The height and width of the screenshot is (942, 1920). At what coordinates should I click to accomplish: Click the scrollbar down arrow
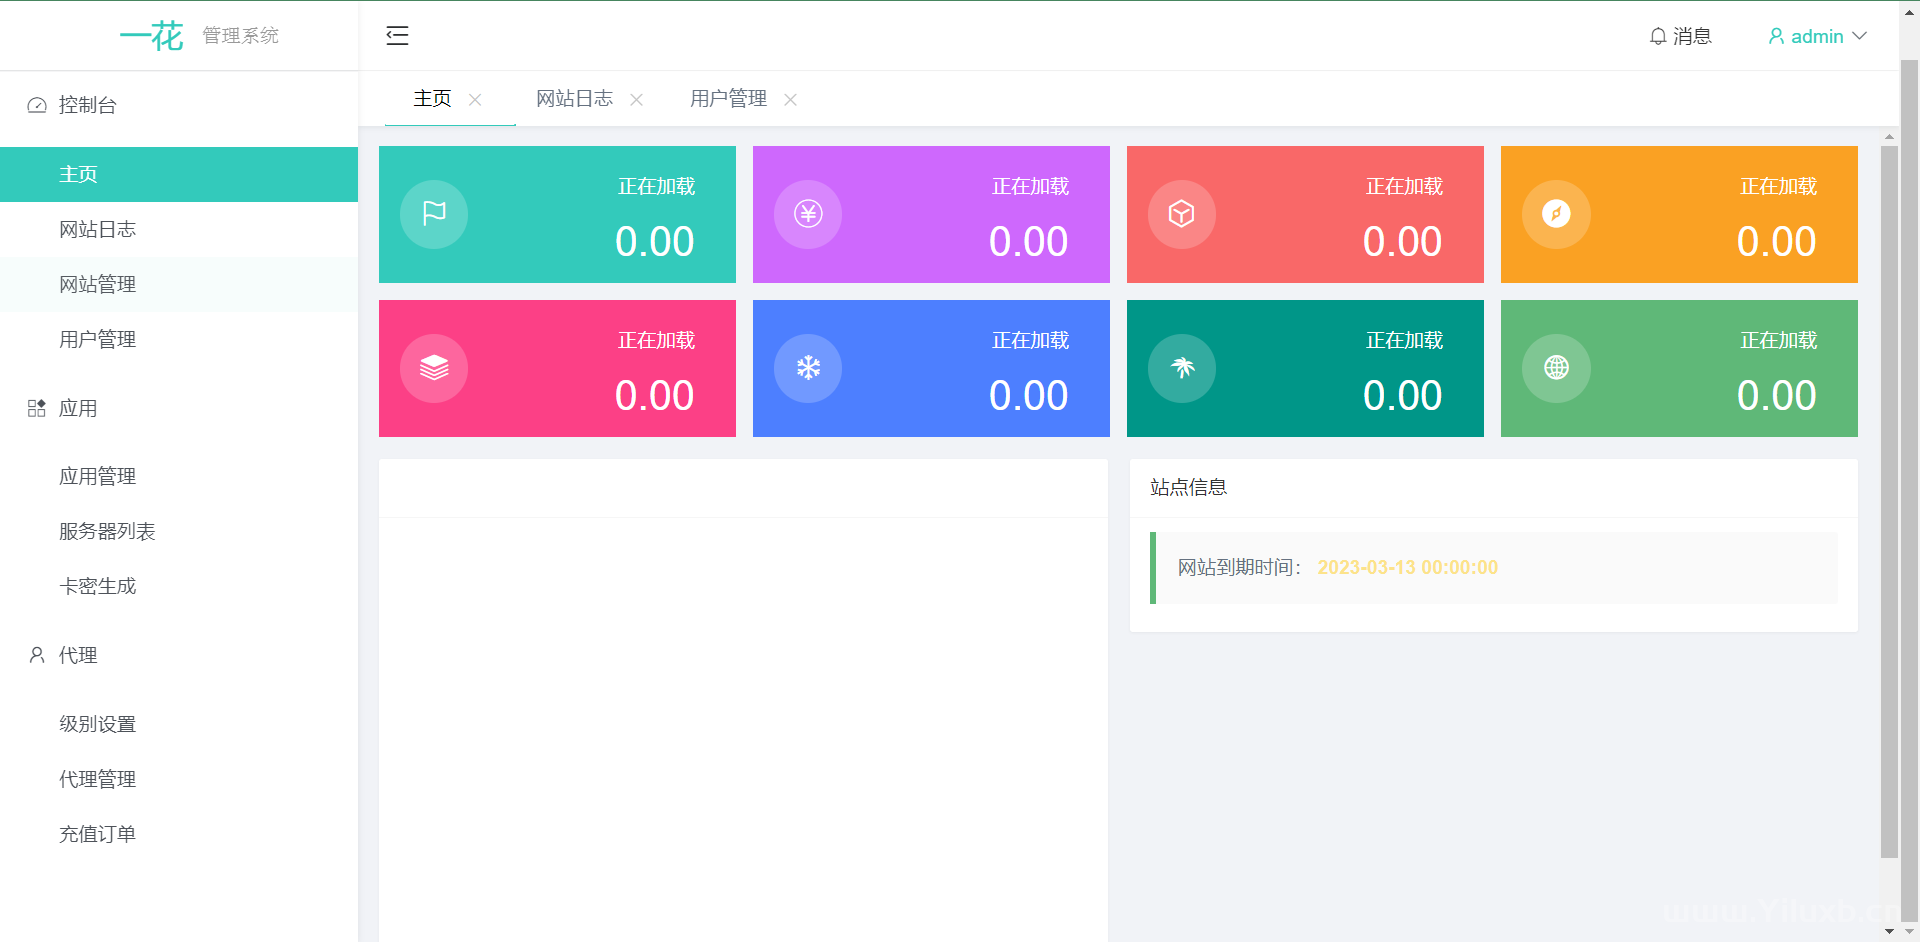(1889, 931)
